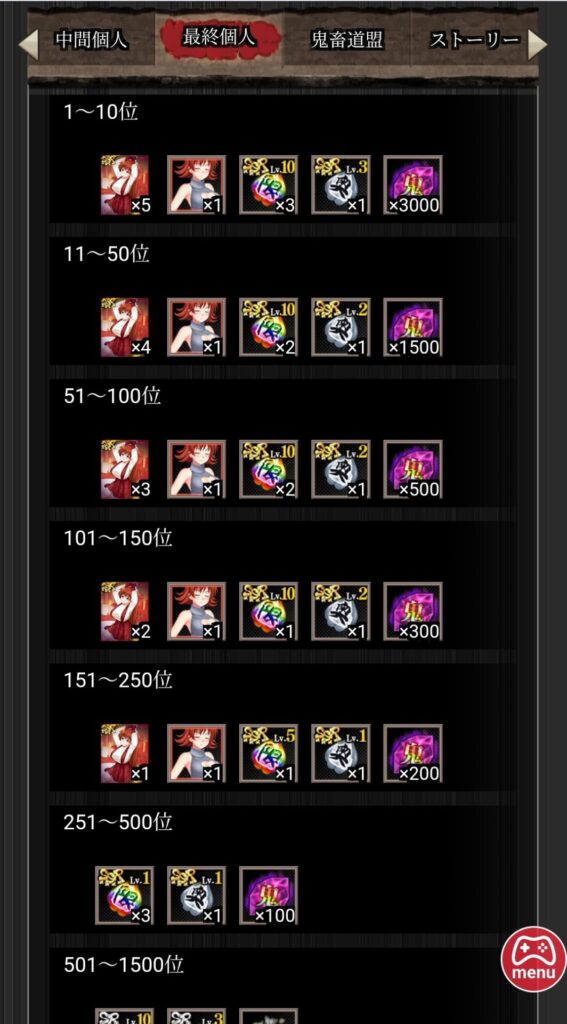Switch to the 中間個人 tab
Image resolution: width=567 pixels, height=1024 pixels.
[x=91, y=40]
